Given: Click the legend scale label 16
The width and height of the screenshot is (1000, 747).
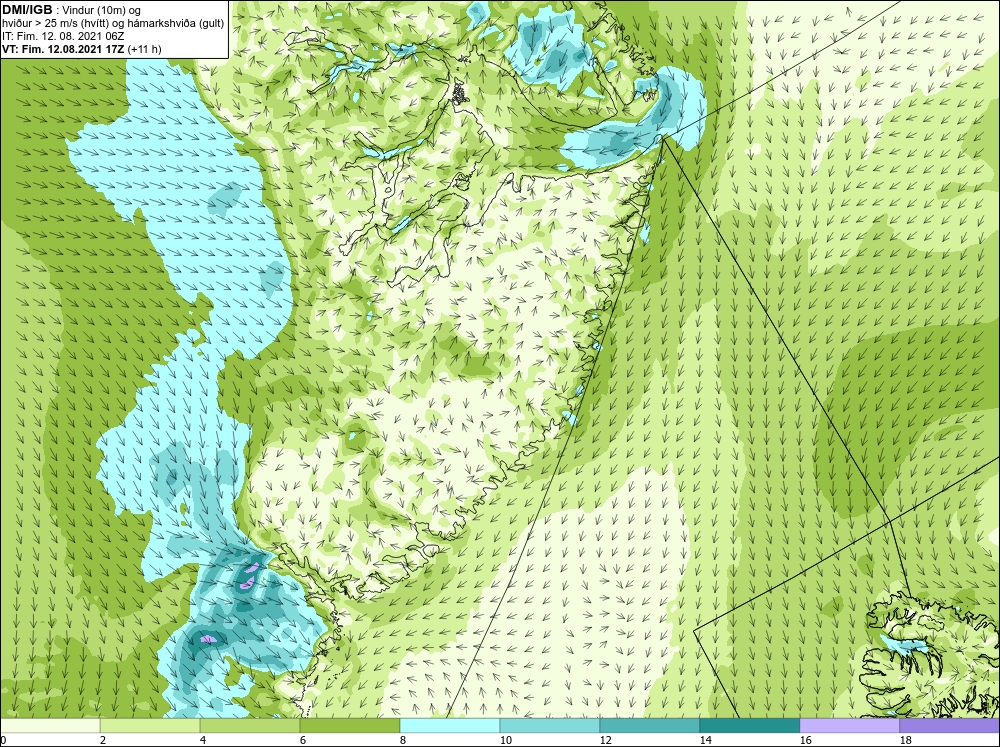Looking at the screenshot, I should pyautogui.click(x=805, y=740).
